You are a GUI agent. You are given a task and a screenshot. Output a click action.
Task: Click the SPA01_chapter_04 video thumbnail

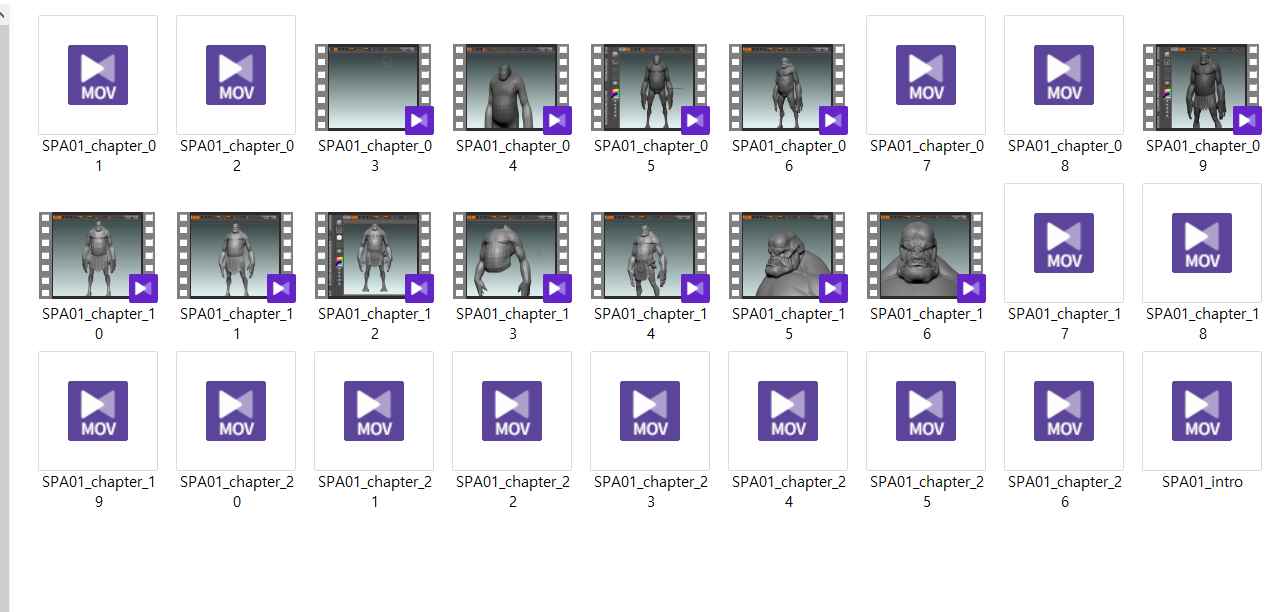coord(512,88)
